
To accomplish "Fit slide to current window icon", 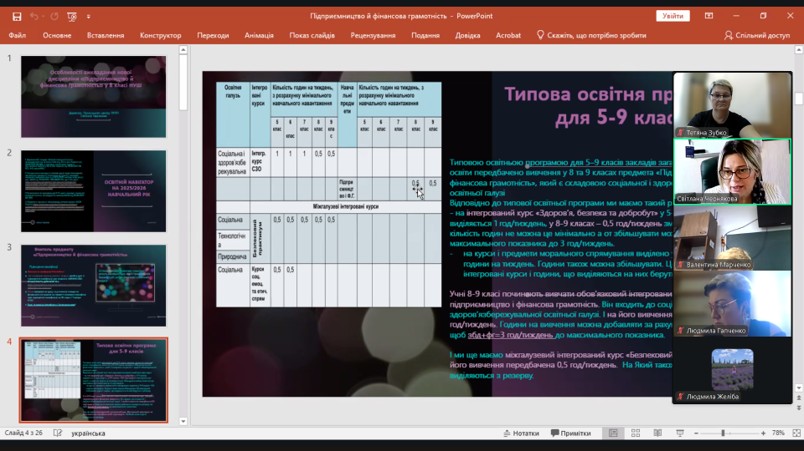I will tap(796, 433).
